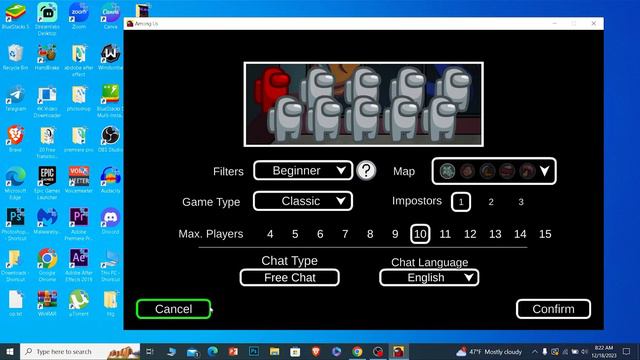This screenshot has height=360, width=640.
Task: Select the Microsoft Edge desktop icon
Action: pos(16,183)
